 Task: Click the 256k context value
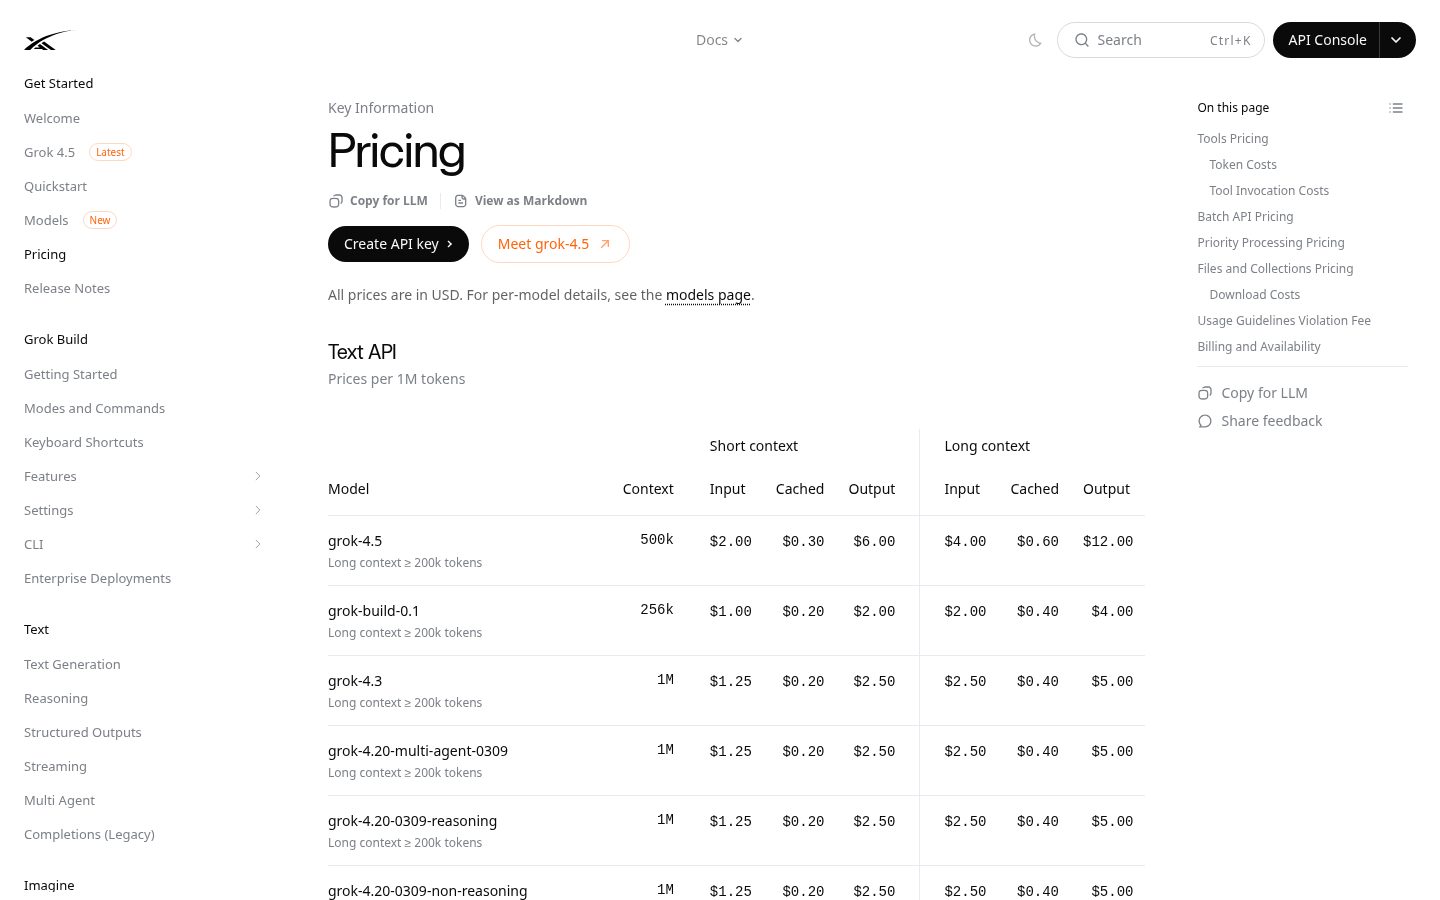coord(657,609)
